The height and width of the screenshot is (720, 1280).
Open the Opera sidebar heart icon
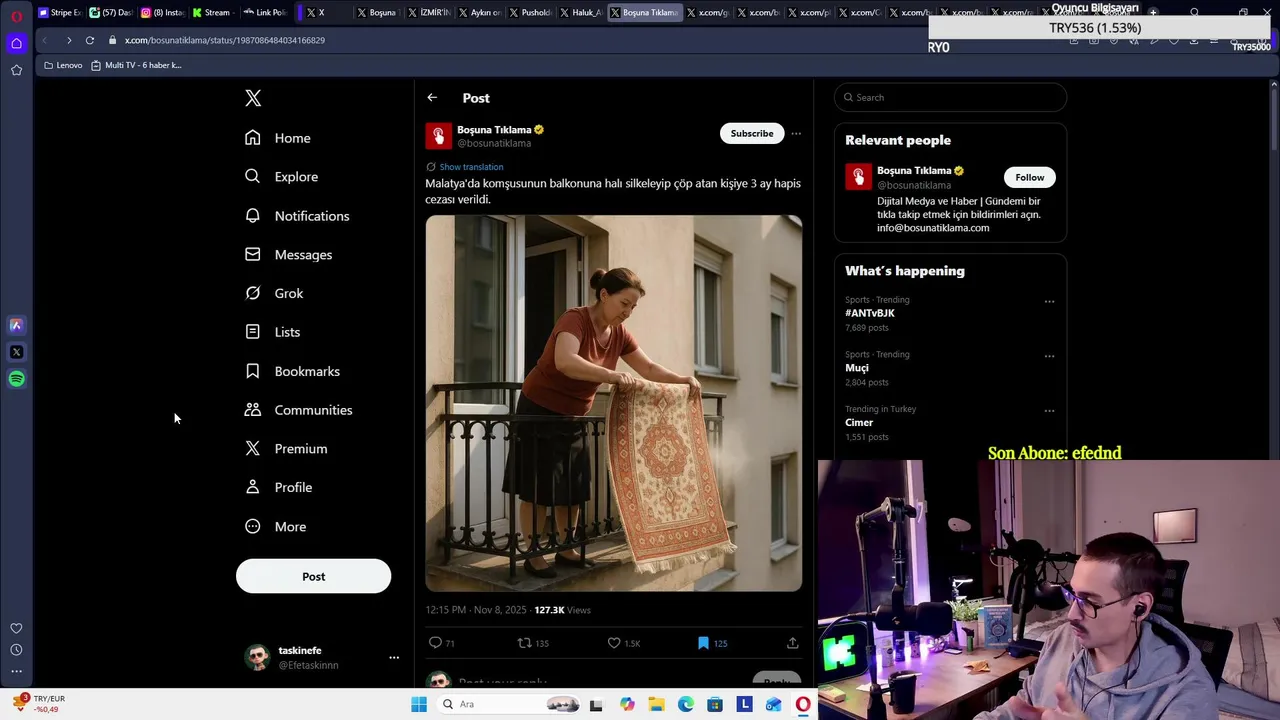coord(16,628)
